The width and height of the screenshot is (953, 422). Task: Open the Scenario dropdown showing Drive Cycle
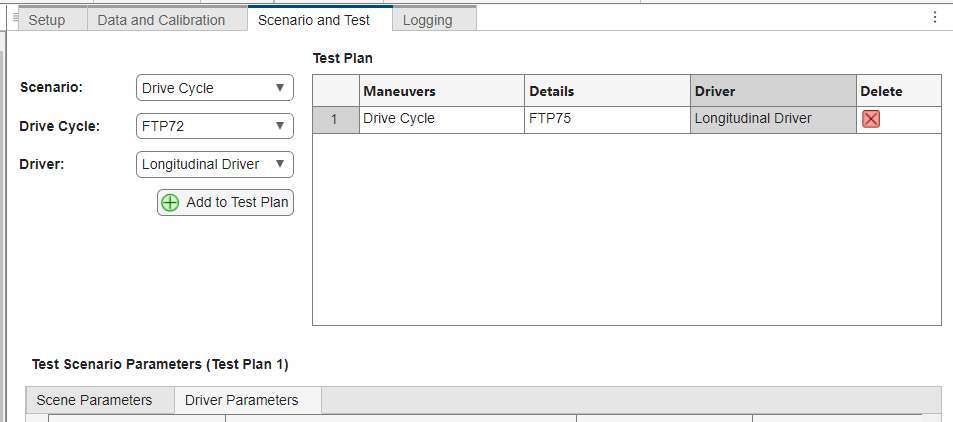[215, 88]
